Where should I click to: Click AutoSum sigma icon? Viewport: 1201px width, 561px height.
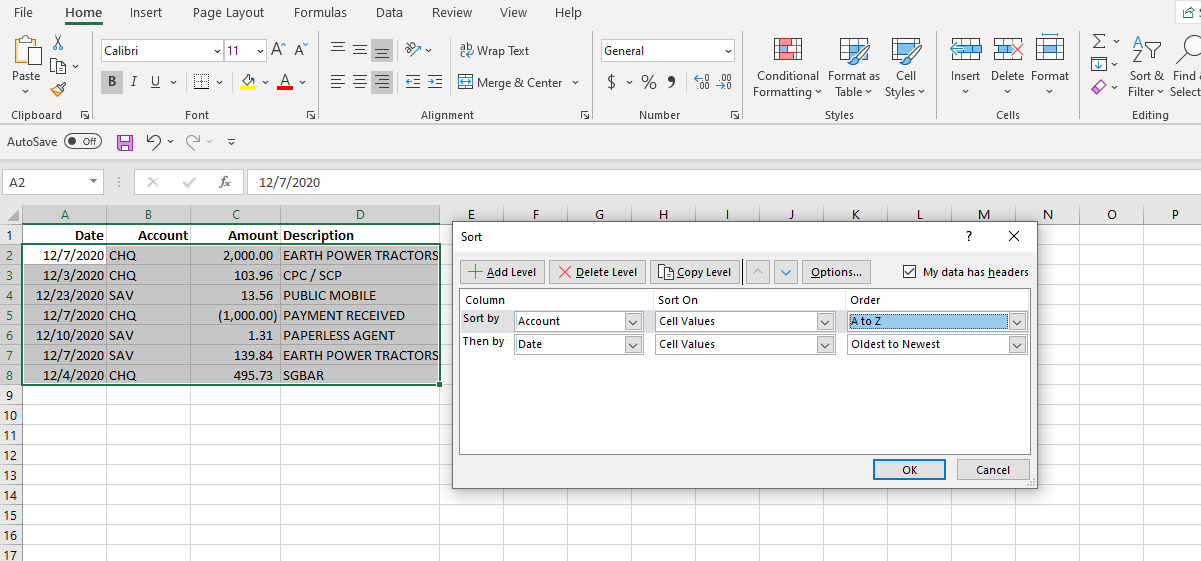(x=1099, y=41)
